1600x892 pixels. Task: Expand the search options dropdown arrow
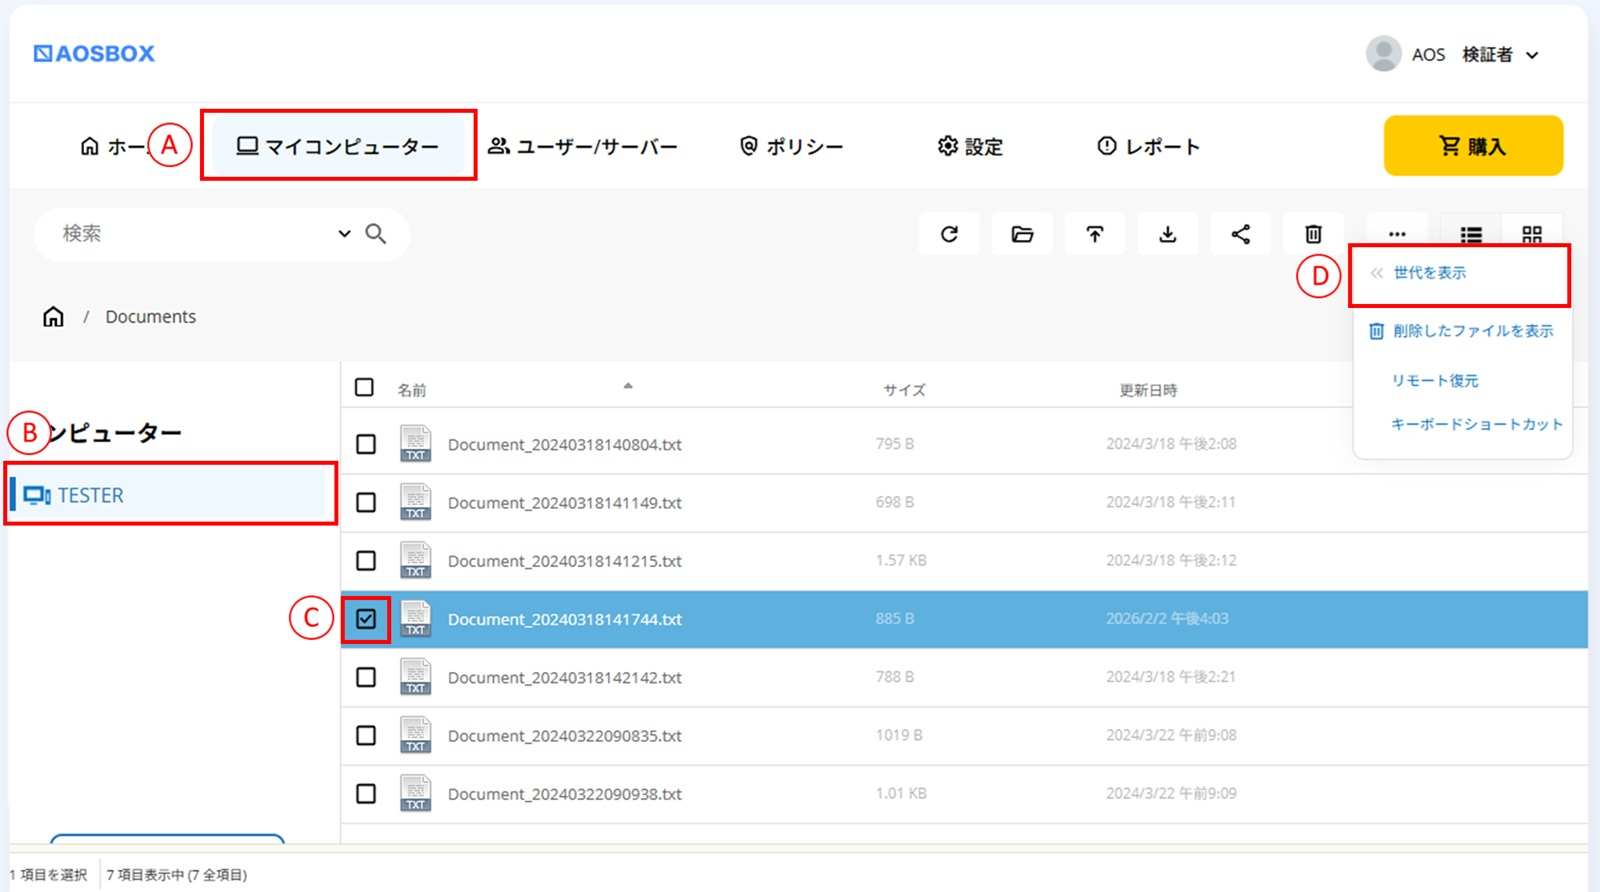(x=344, y=234)
